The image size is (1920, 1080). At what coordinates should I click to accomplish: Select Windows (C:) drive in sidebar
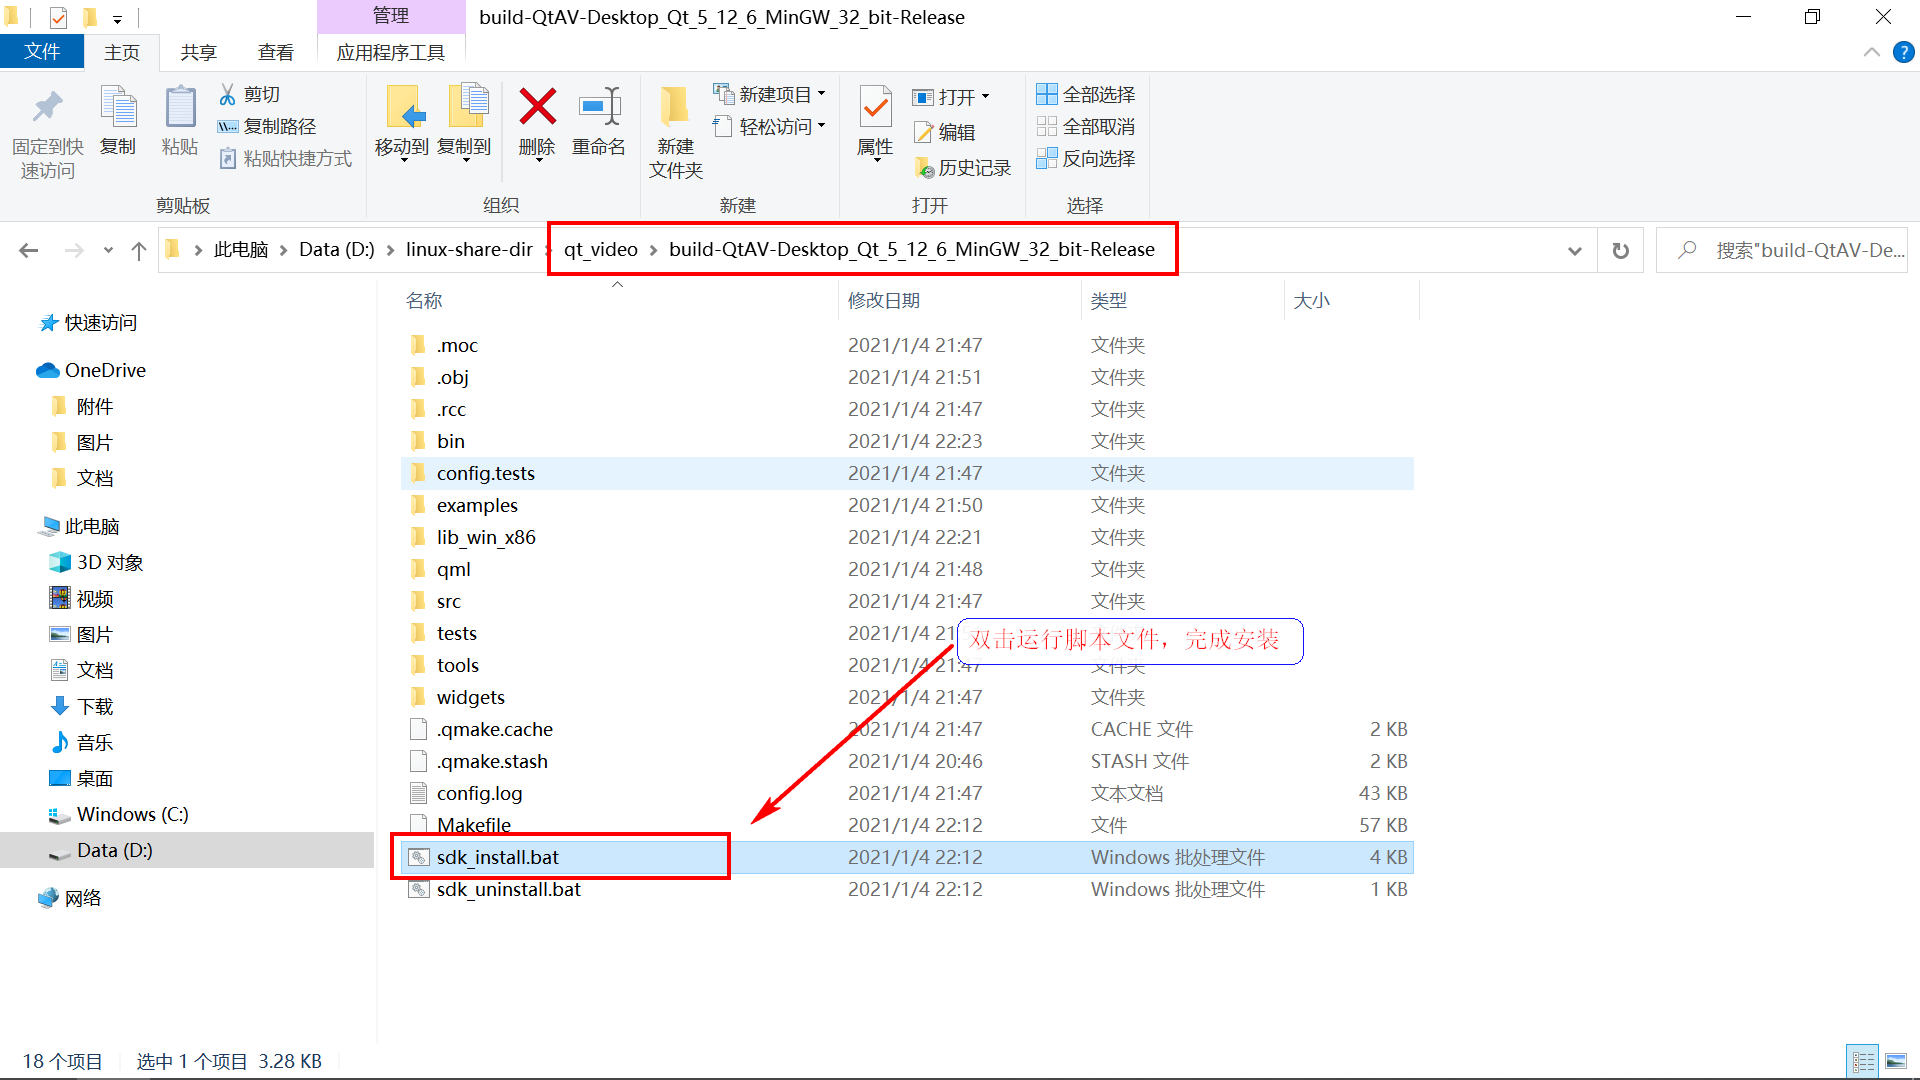pyautogui.click(x=132, y=814)
